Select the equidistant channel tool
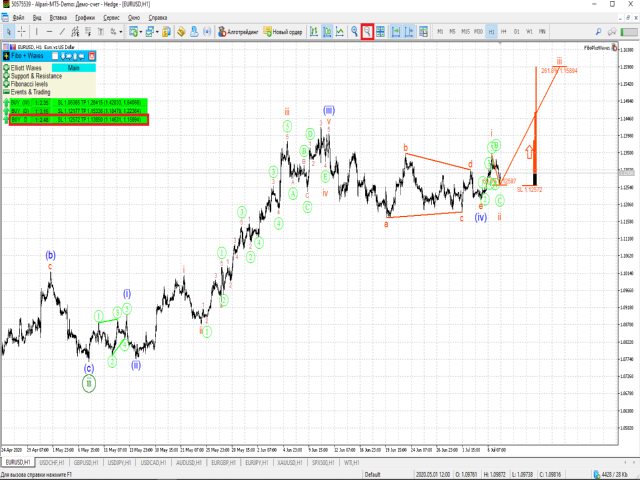 [x=75, y=31]
